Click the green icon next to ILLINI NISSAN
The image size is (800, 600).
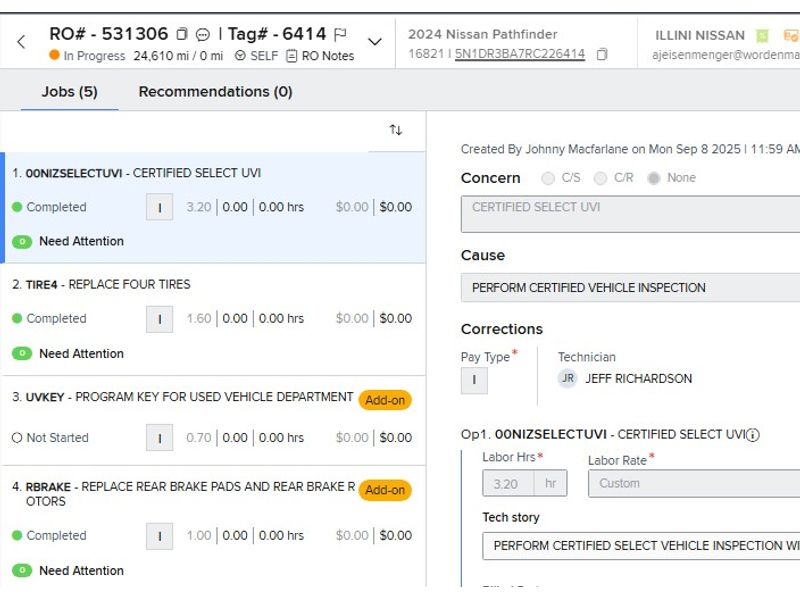(763, 35)
